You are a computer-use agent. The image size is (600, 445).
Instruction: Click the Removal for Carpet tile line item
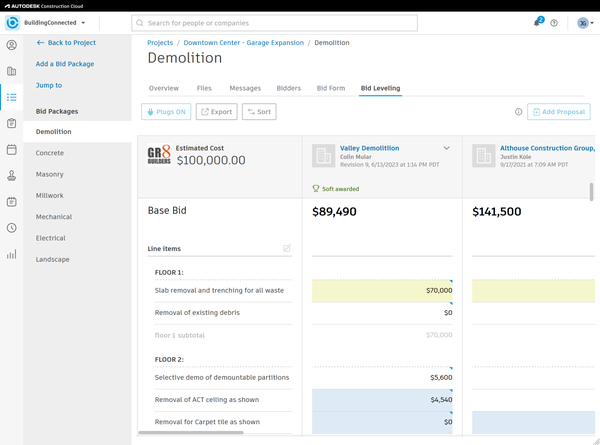(207, 422)
